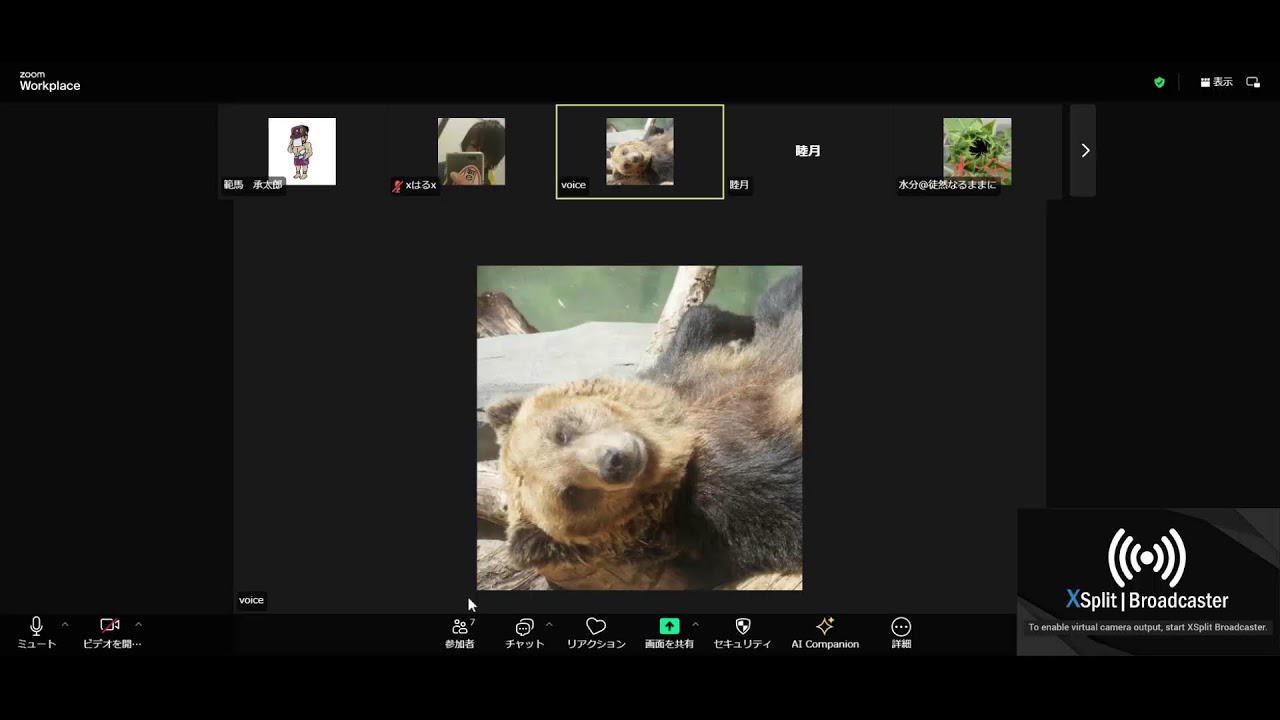
Task: Expand the chat options arrow
Action: click(x=549, y=624)
